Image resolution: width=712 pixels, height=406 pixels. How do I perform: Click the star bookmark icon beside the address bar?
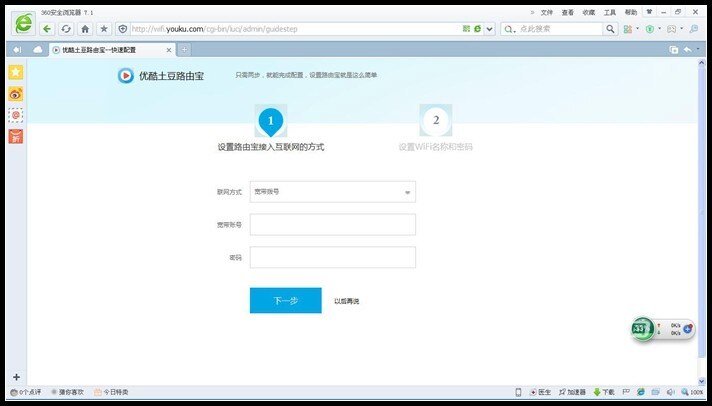(104, 29)
